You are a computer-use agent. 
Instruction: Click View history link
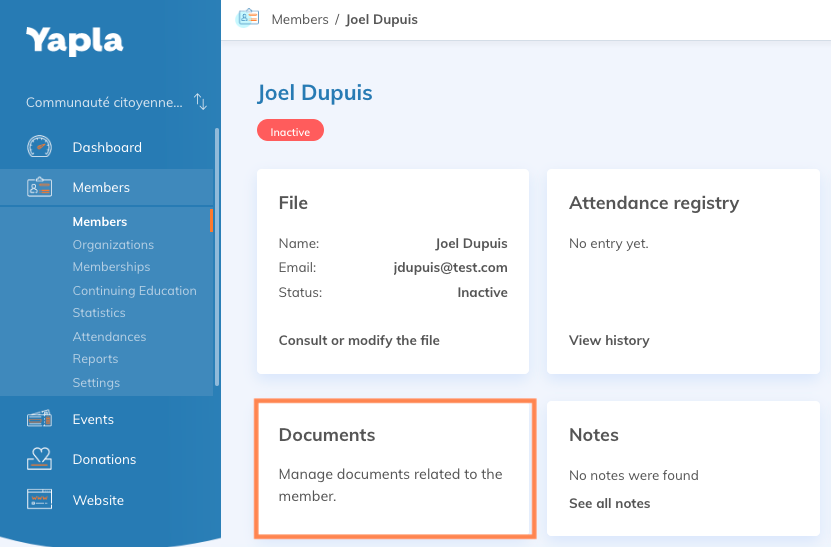click(x=609, y=340)
